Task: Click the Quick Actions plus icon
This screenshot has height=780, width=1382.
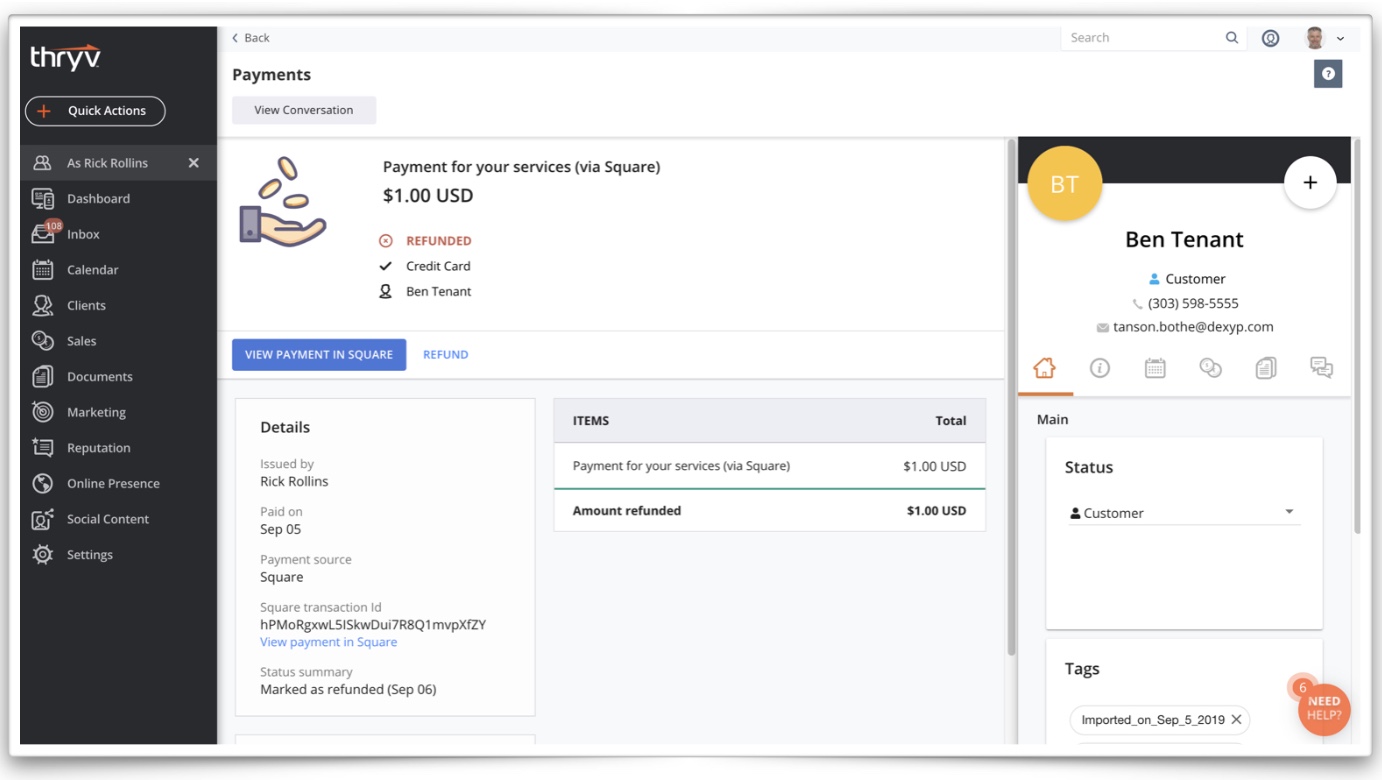Action: tap(44, 111)
